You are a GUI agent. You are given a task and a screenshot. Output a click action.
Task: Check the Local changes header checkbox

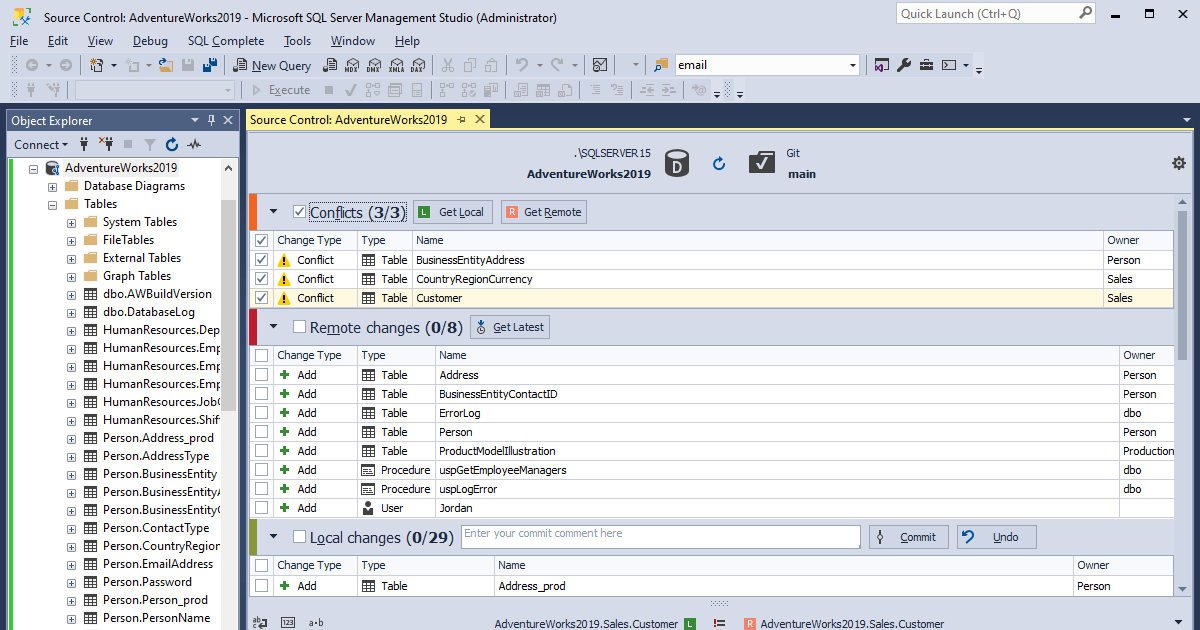(297, 537)
